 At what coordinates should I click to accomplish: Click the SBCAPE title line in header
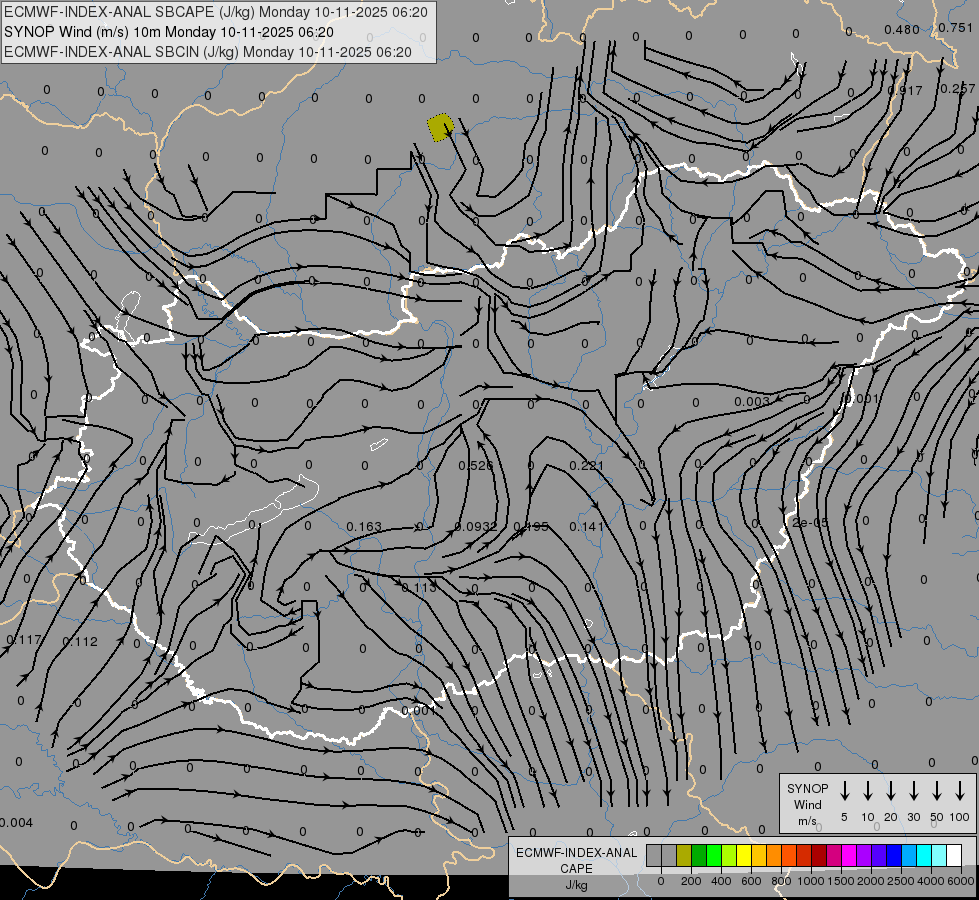pos(216,12)
